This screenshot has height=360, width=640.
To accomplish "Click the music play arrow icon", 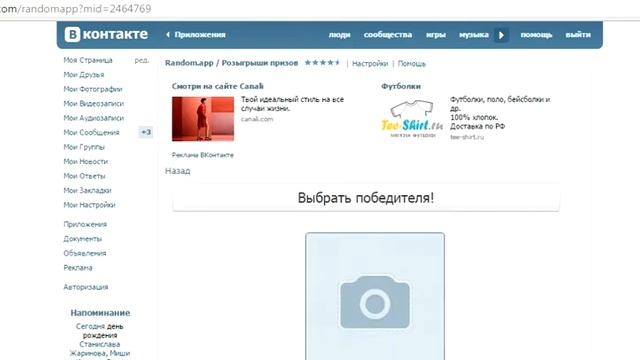I will pyautogui.click(x=501, y=35).
